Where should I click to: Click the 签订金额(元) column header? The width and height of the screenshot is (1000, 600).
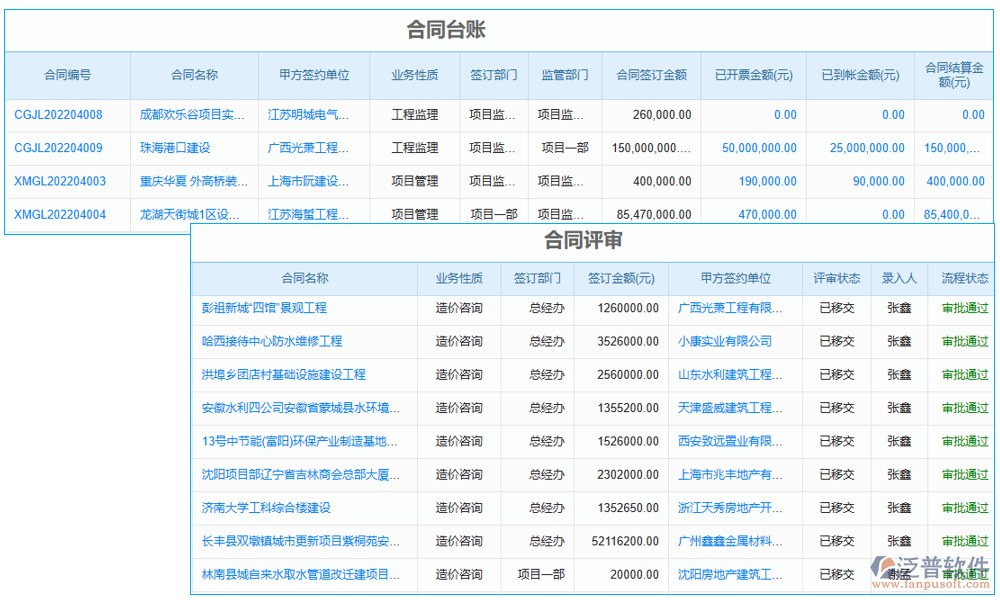click(621, 279)
